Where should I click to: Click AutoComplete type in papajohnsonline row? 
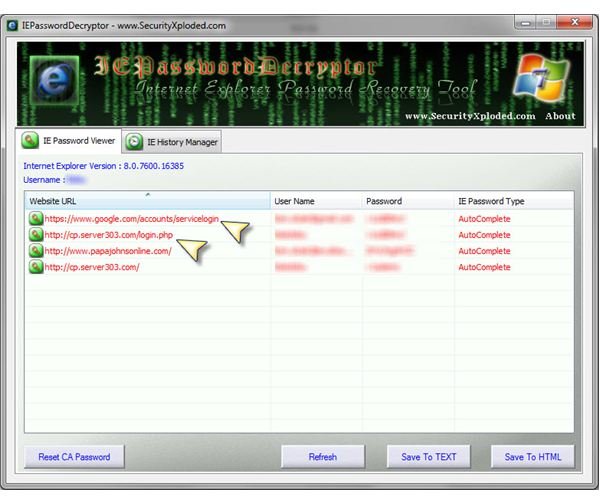pyautogui.click(x=484, y=251)
